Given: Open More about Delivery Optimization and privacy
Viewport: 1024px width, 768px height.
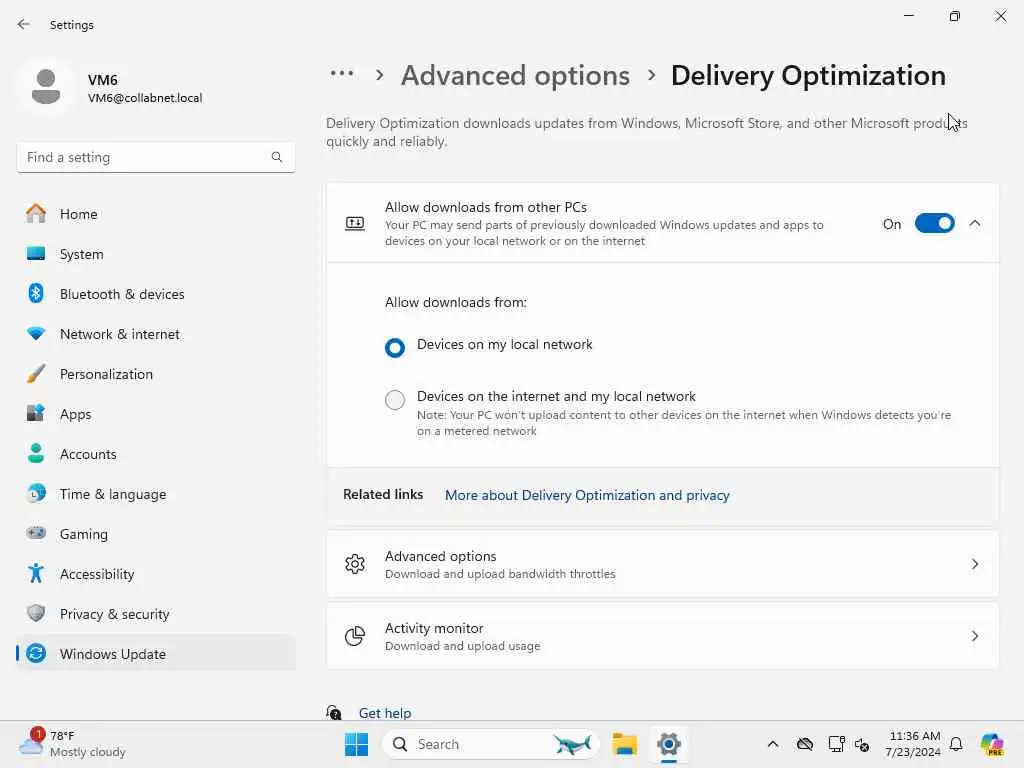Looking at the screenshot, I should coord(587,495).
